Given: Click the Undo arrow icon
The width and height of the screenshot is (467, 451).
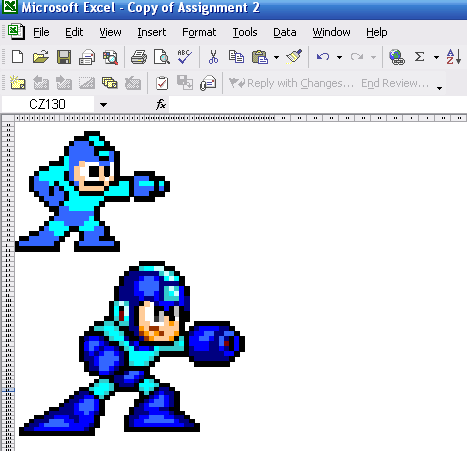Looking at the screenshot, I should point(323,57).
